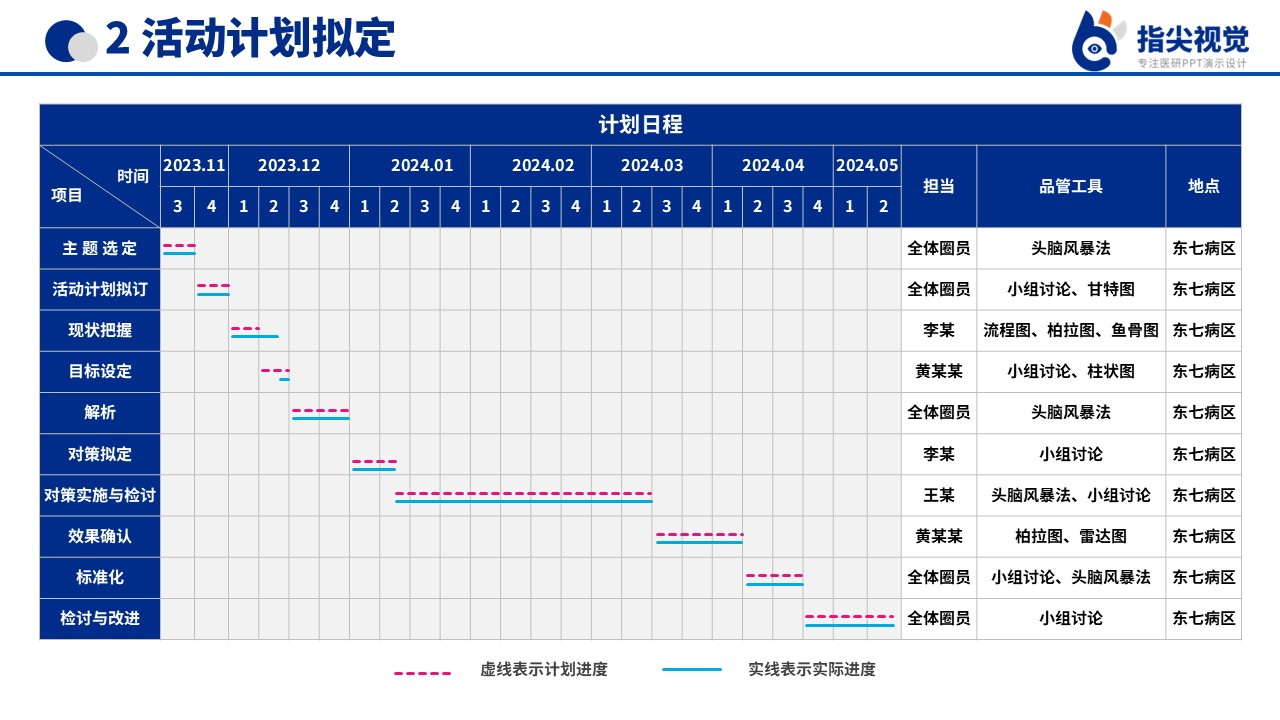
Task: Select the 地点 column header
Action: coord(1204,186)
